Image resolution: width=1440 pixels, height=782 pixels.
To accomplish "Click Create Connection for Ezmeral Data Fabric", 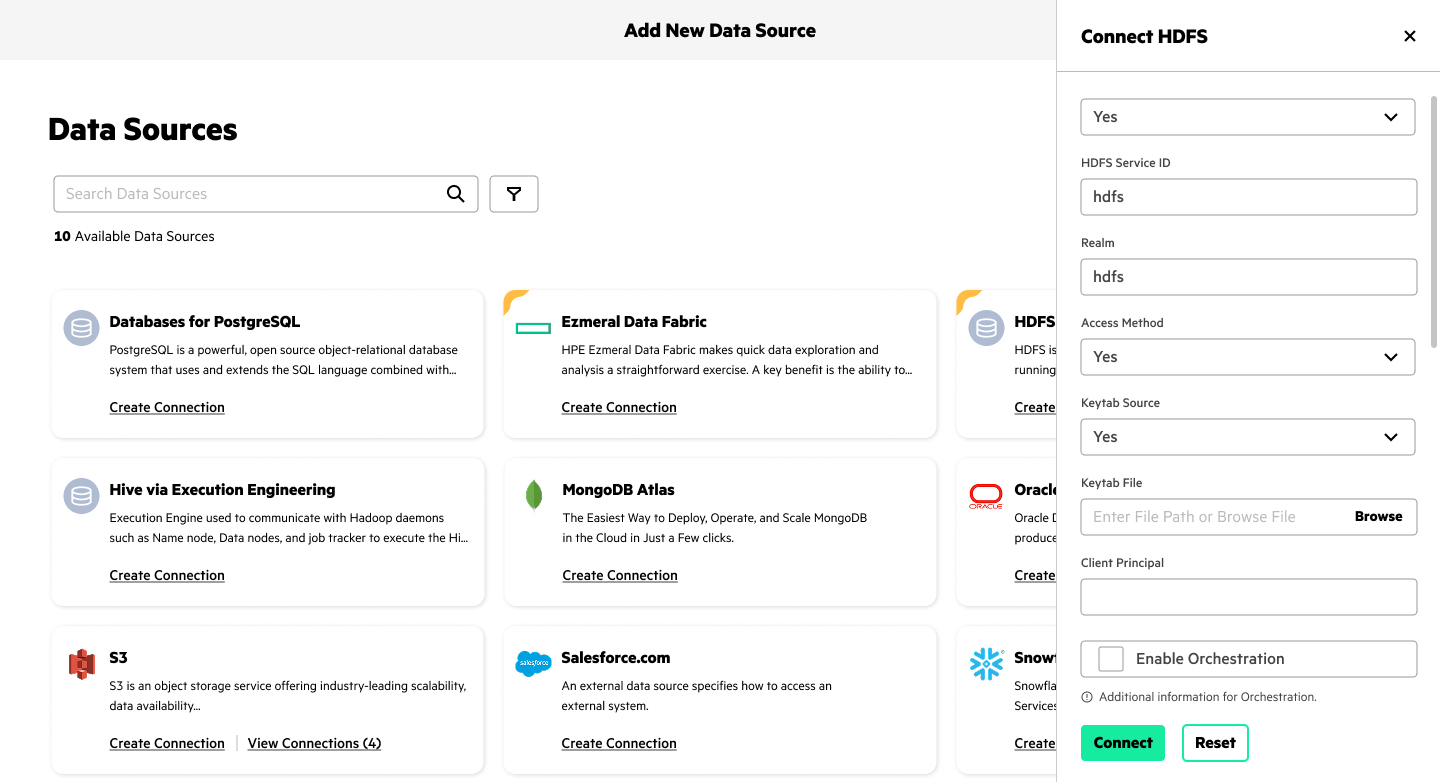I will (x=619, y=407).
